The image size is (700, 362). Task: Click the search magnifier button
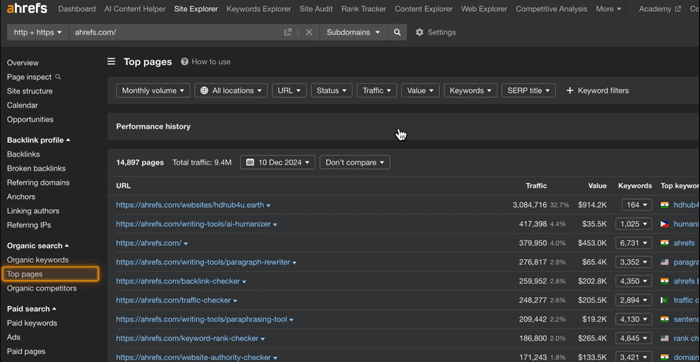tap(397, 32)
